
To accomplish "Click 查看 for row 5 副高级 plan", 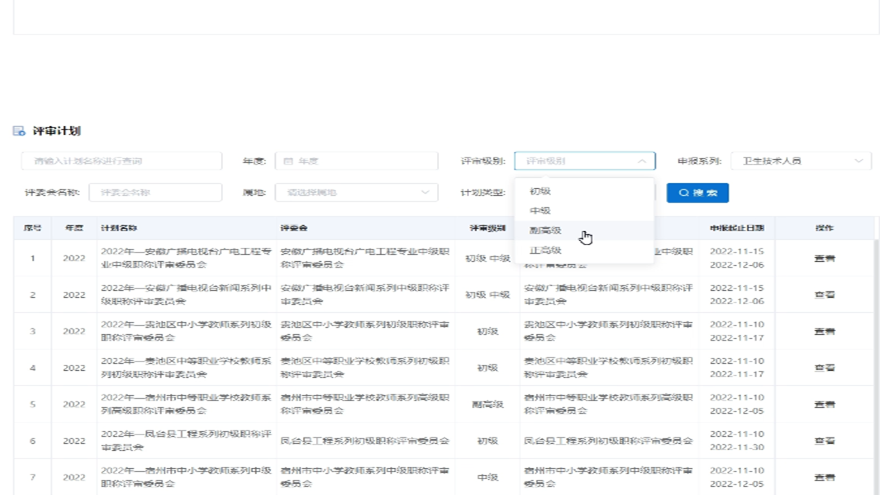I will [x=824, y=404].
